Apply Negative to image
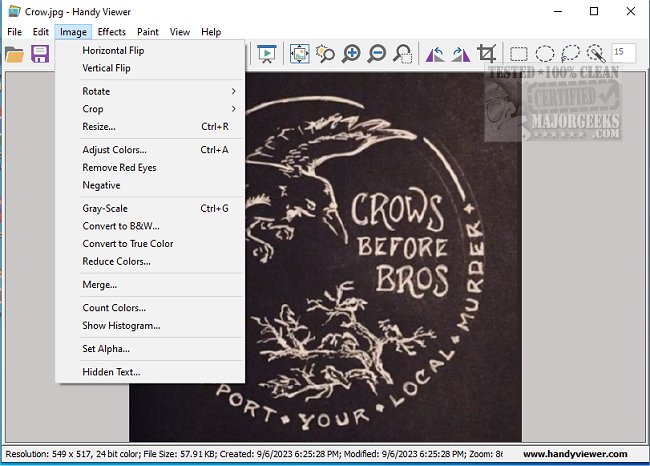The width and height of the screenshot is (650, 466). 150,185
